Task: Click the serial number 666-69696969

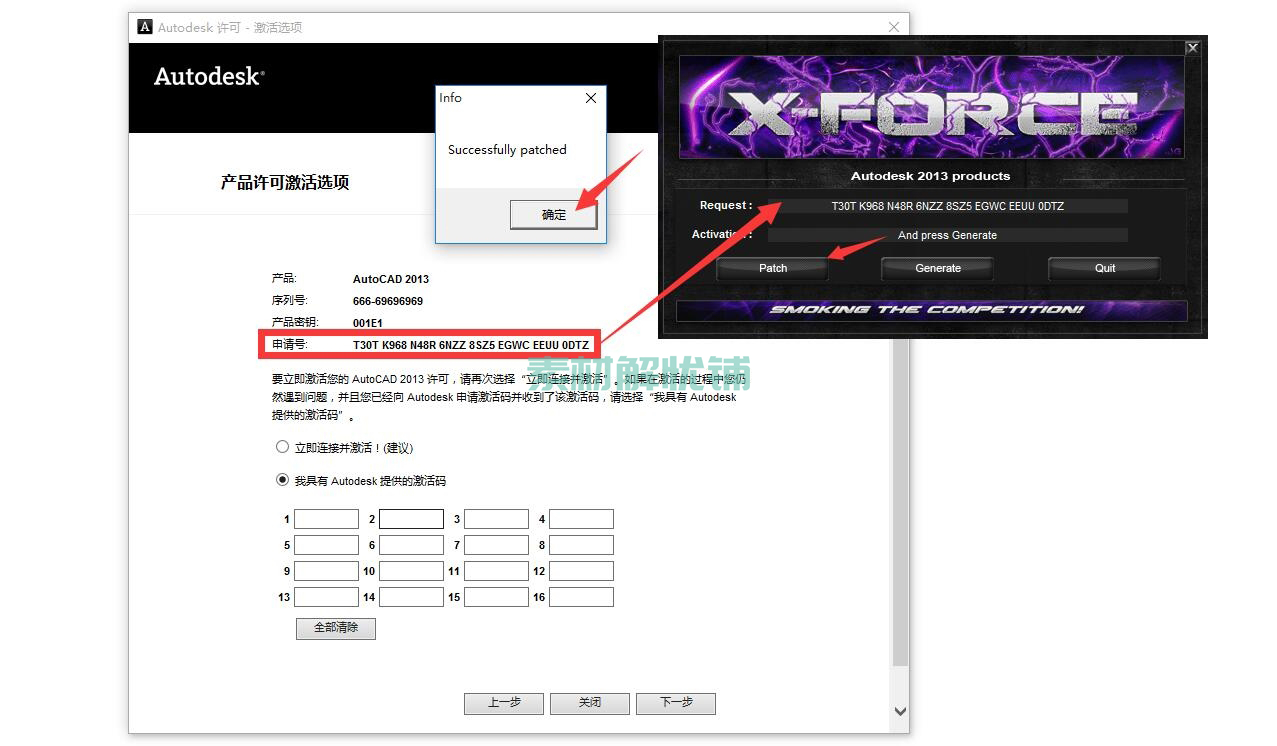Action: tap(388, 301)
